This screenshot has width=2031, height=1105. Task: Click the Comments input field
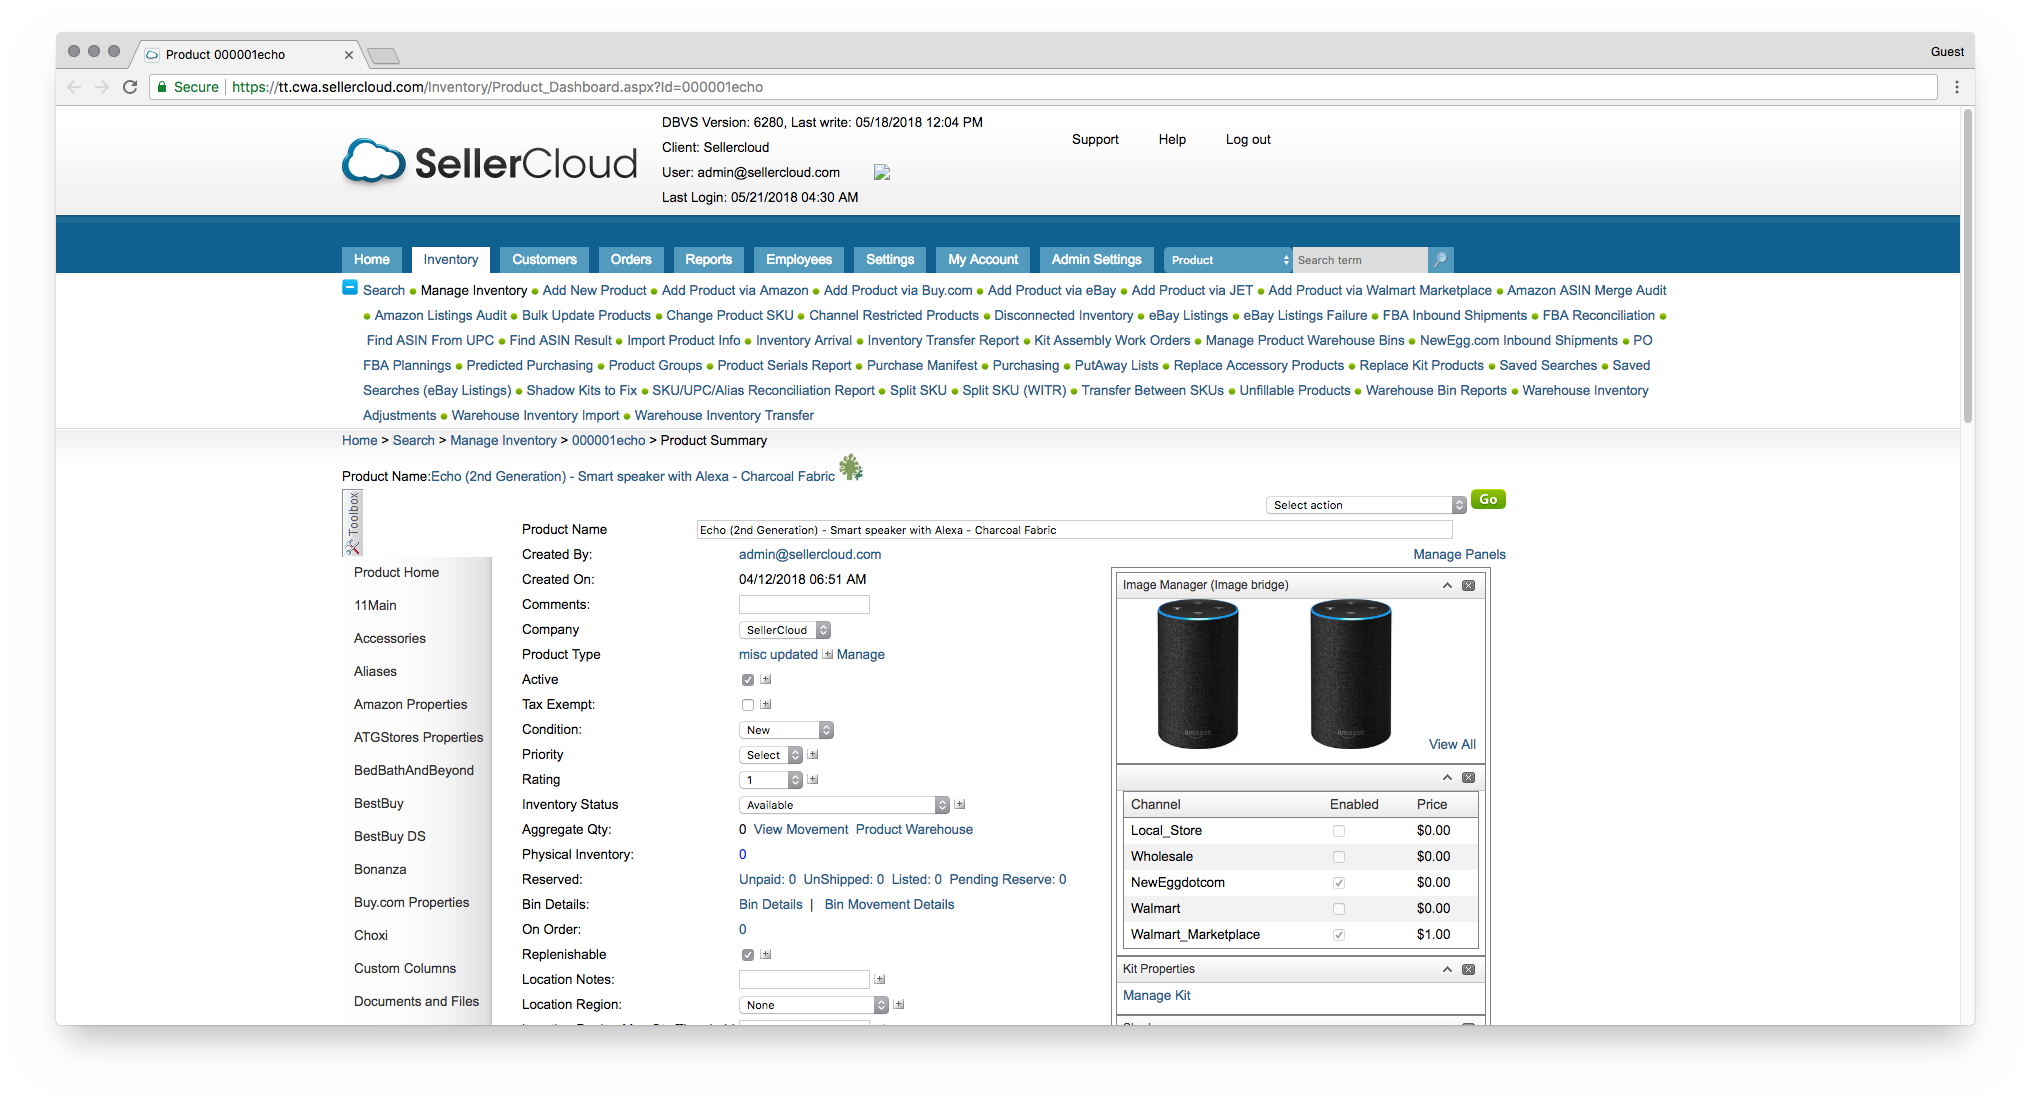pyautogui.click(x=804, y=605)
